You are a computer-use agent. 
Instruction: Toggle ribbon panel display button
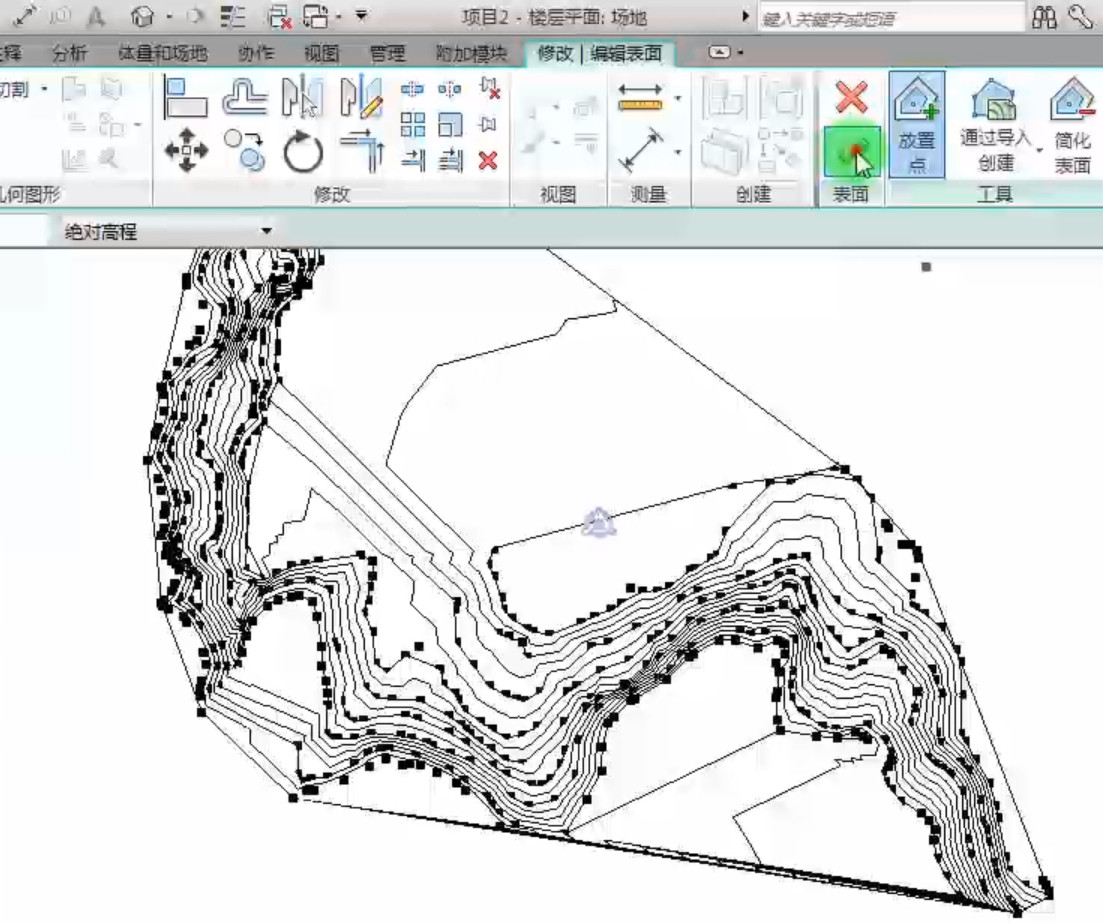pos(720,52)
